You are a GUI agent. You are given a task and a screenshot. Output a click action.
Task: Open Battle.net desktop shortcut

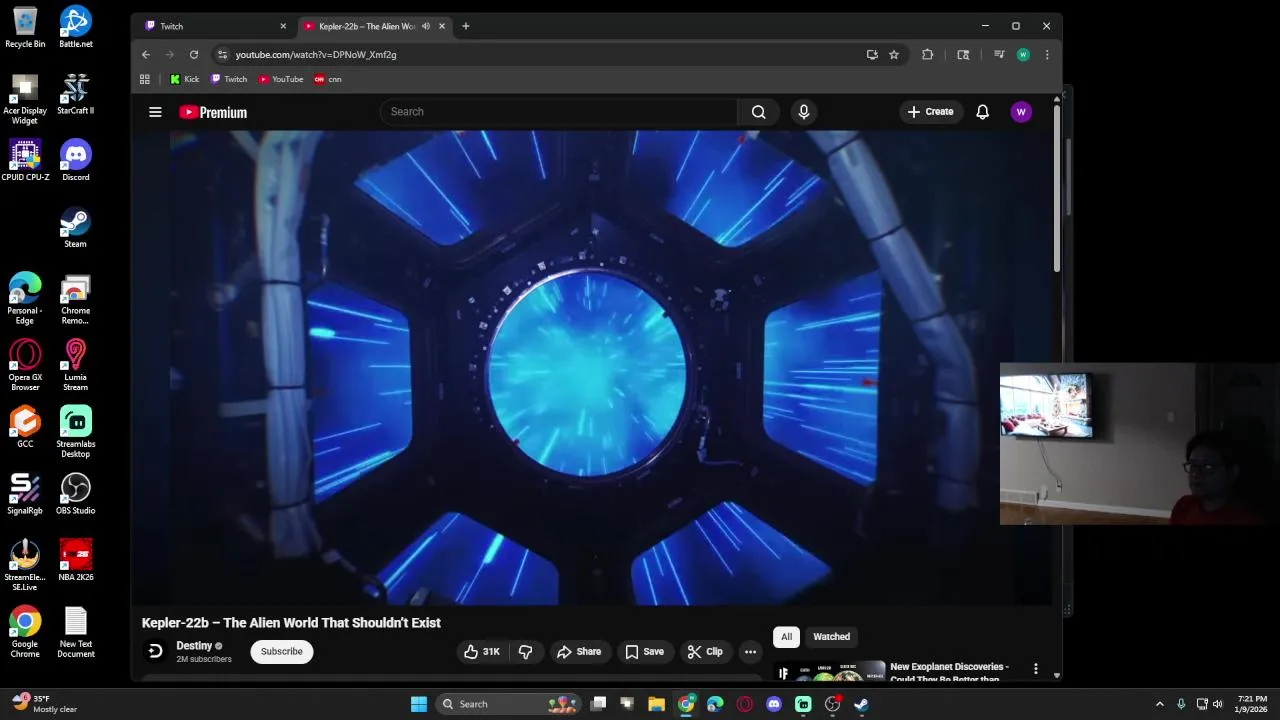click(x=75, y=27)
